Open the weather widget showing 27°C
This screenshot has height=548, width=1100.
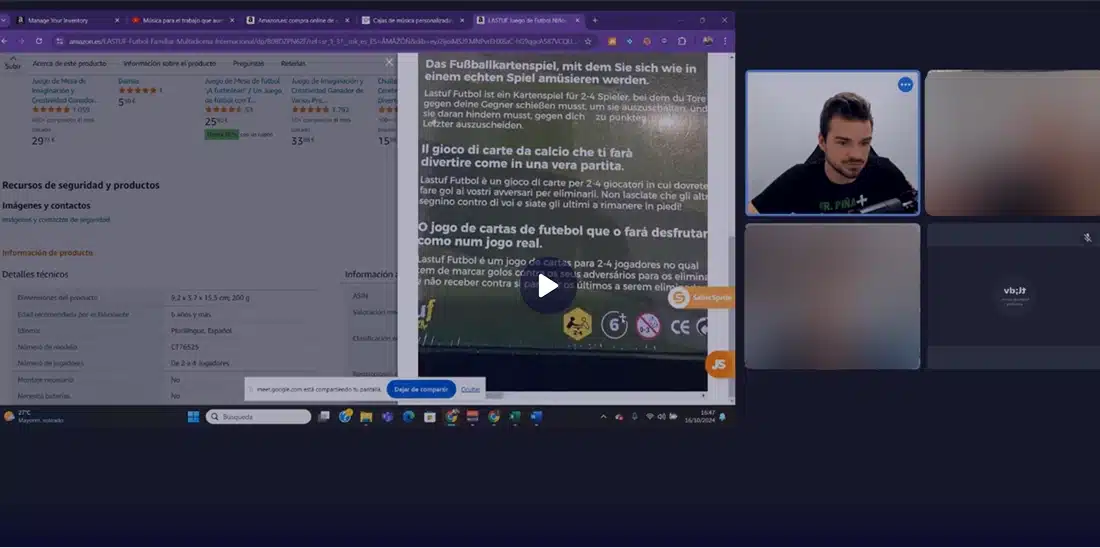click(34, 417)
